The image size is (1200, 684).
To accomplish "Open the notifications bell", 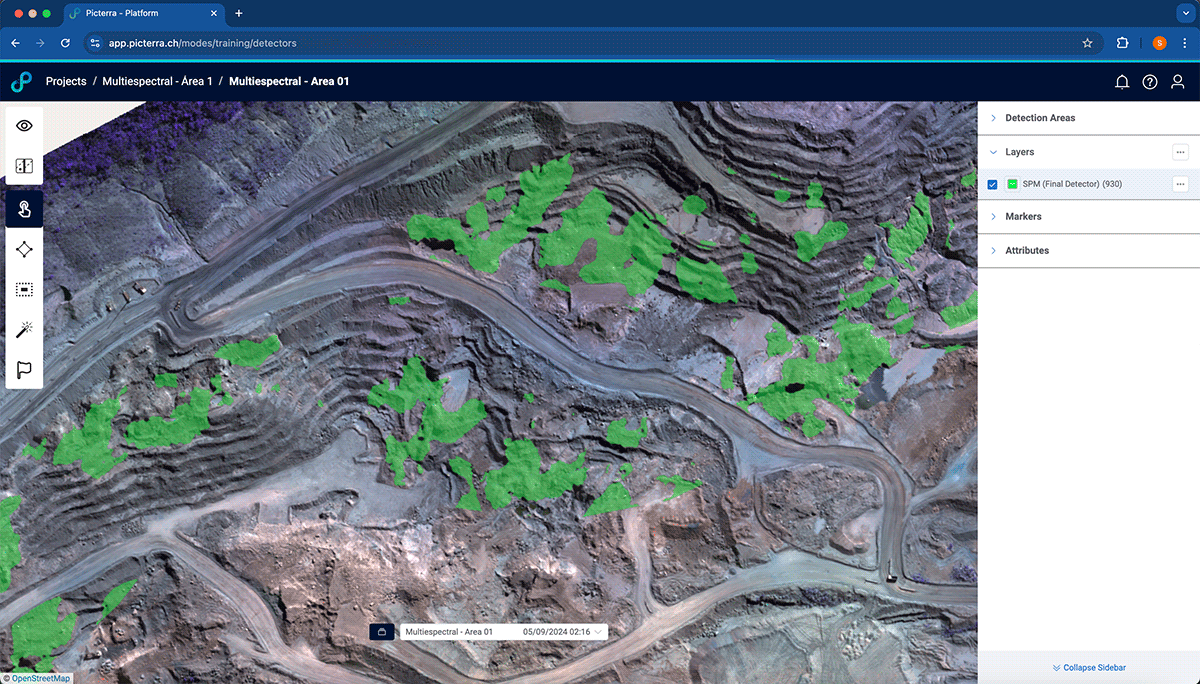I will (x=1122, y=82).
